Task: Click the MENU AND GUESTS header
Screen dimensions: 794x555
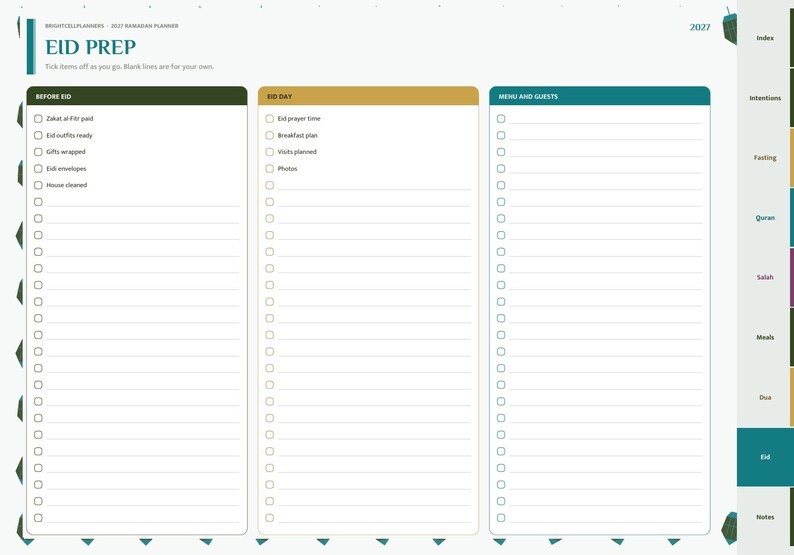Action: pos(600,96)
